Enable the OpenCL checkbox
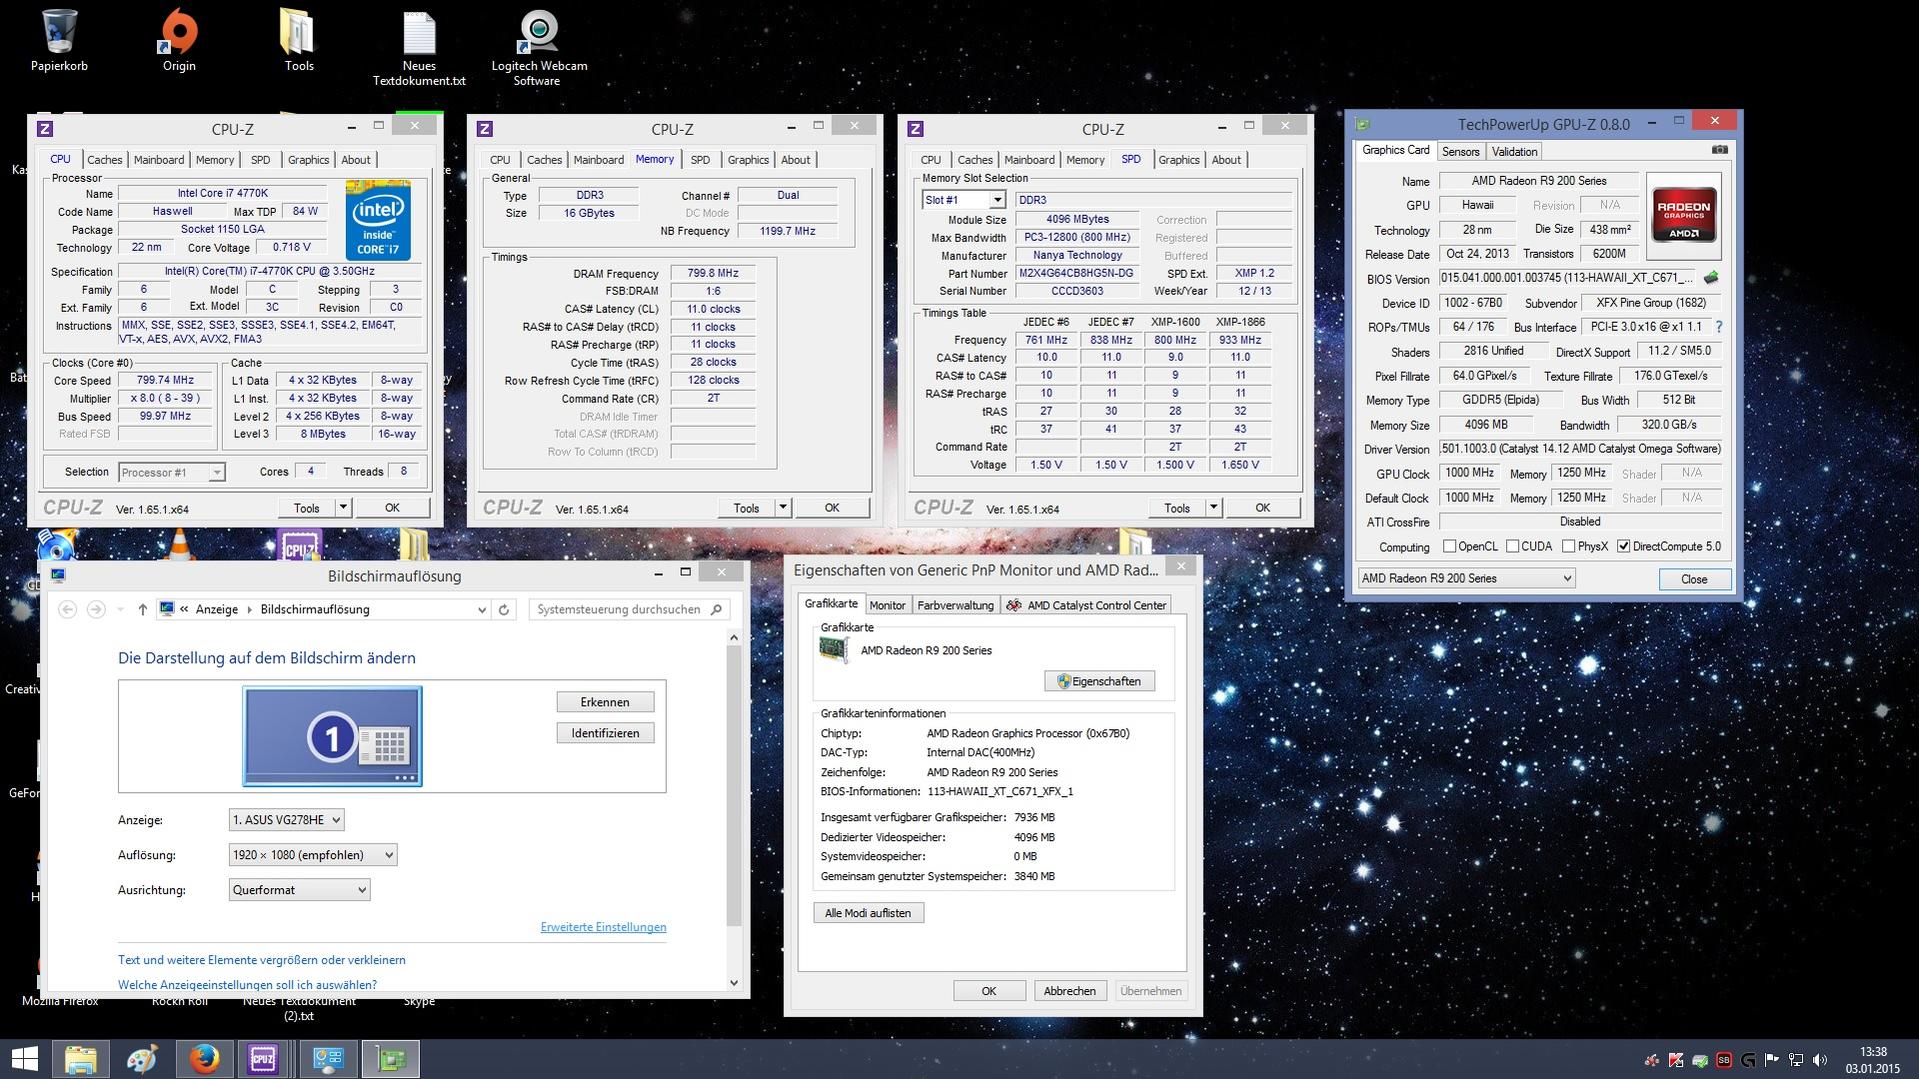Viewport: 1919px width, 1079px height. tap(1449, 546)
